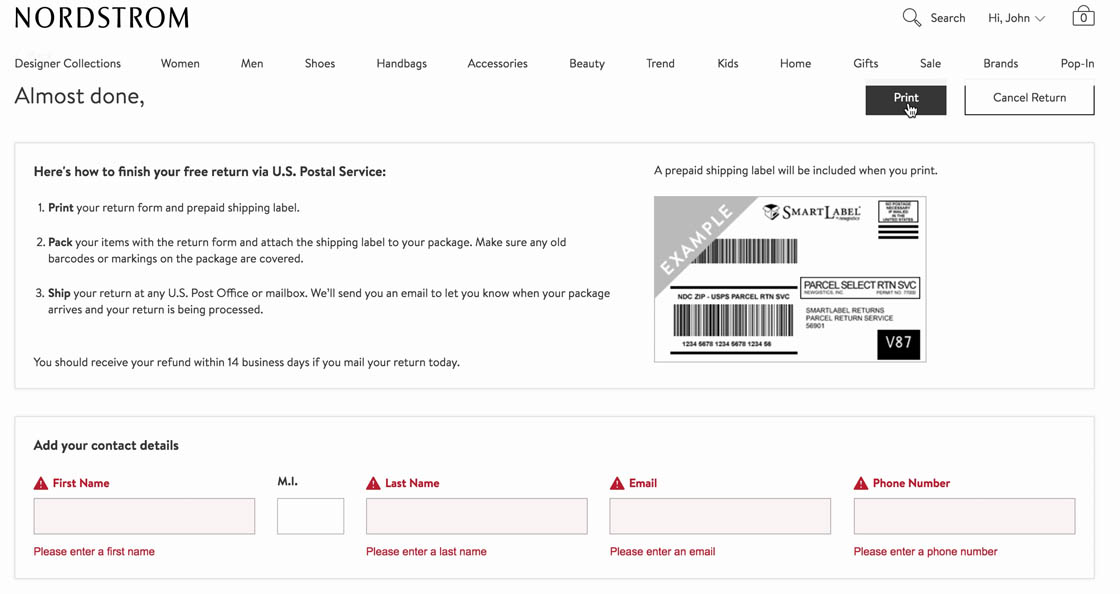Select the Last Name text field

pyautogui.click(x=476, y=516)
